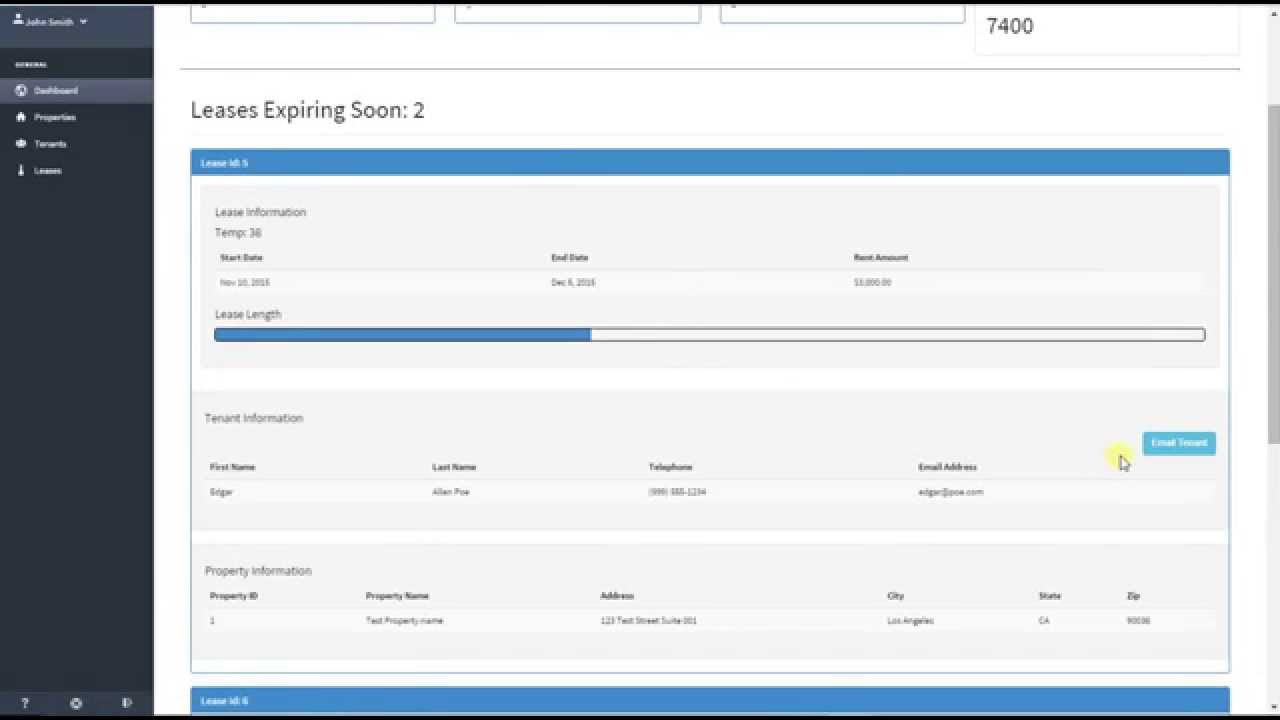The image size is (1280, 720).
Task: Click the Rent Amount column header
Action: (881, 258)
